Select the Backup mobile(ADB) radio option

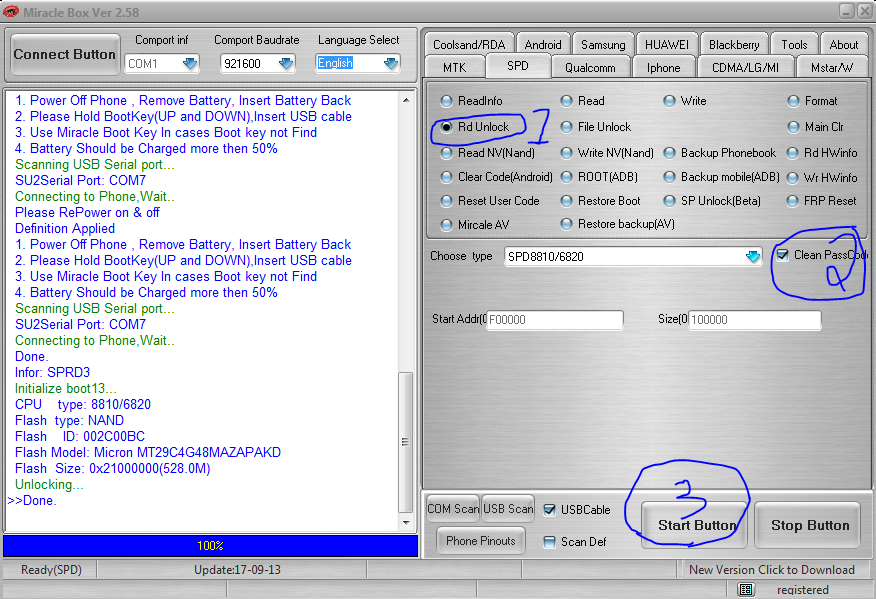pyautogui.click(x=669, y=177)
